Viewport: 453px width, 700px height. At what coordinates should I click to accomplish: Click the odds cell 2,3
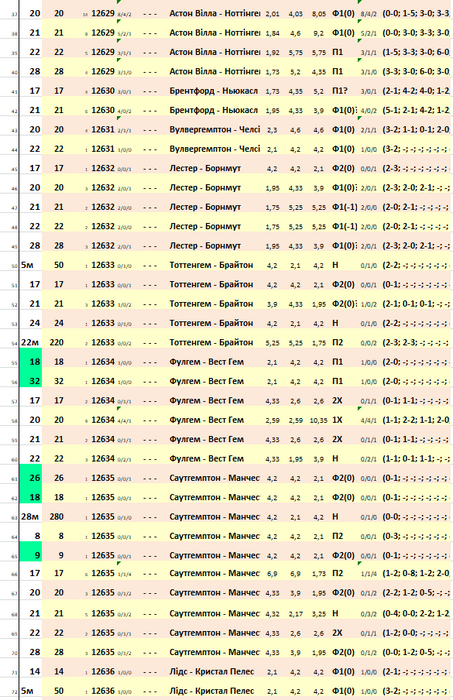tap(272, 130)
